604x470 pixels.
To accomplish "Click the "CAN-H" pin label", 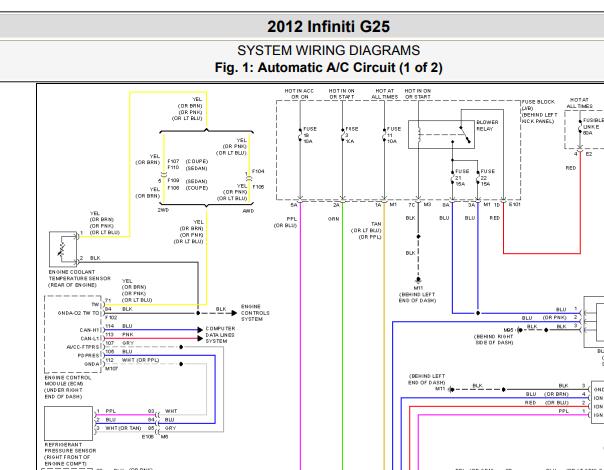I will (89, 330).
